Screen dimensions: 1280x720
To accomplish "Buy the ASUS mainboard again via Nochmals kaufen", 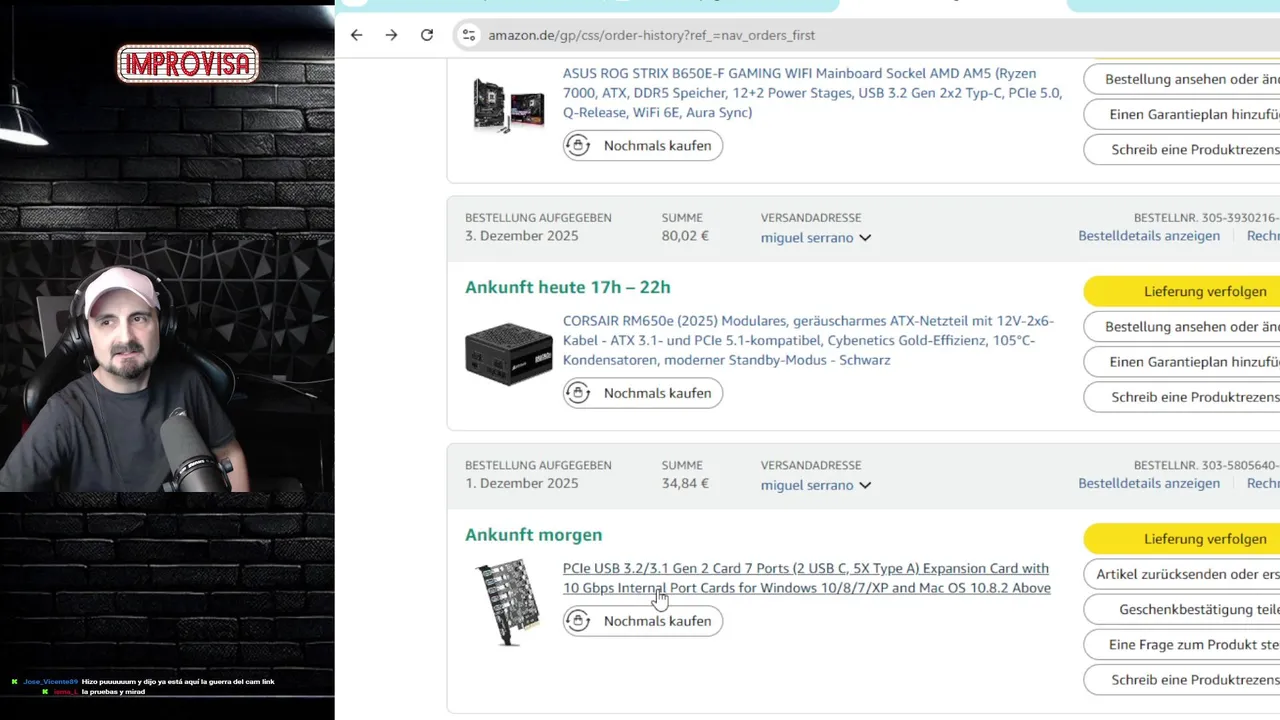I will tap(642, 146).
